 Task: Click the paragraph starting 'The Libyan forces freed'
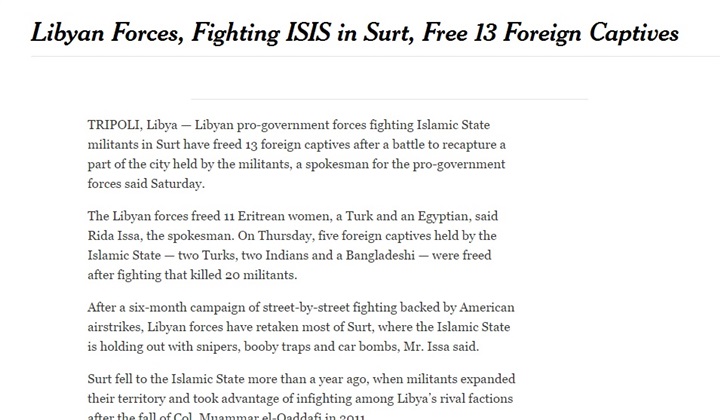(x=292, y=246)
